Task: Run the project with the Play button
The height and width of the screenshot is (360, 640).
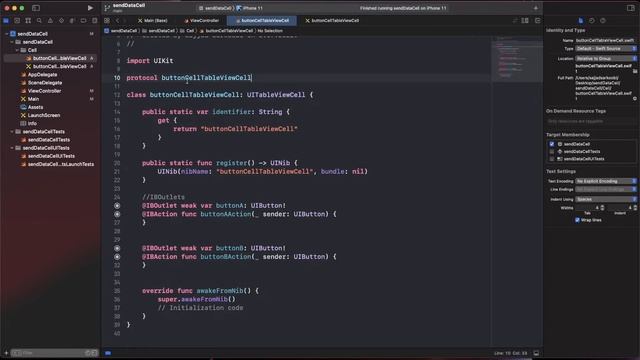Action: point(90,8)
